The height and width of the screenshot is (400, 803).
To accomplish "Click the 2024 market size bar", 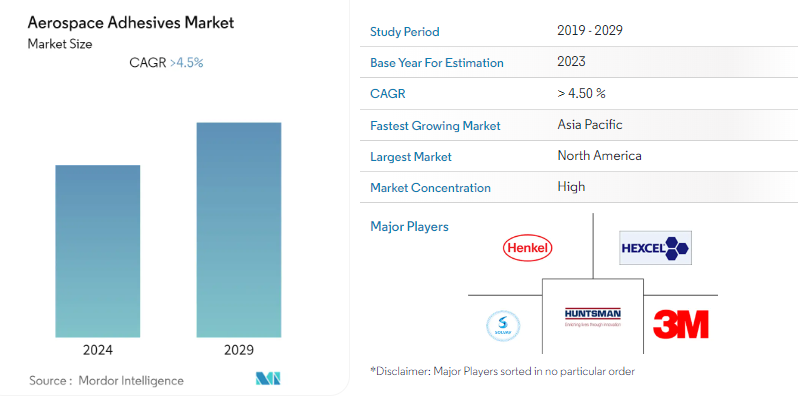I will [97, 251].
